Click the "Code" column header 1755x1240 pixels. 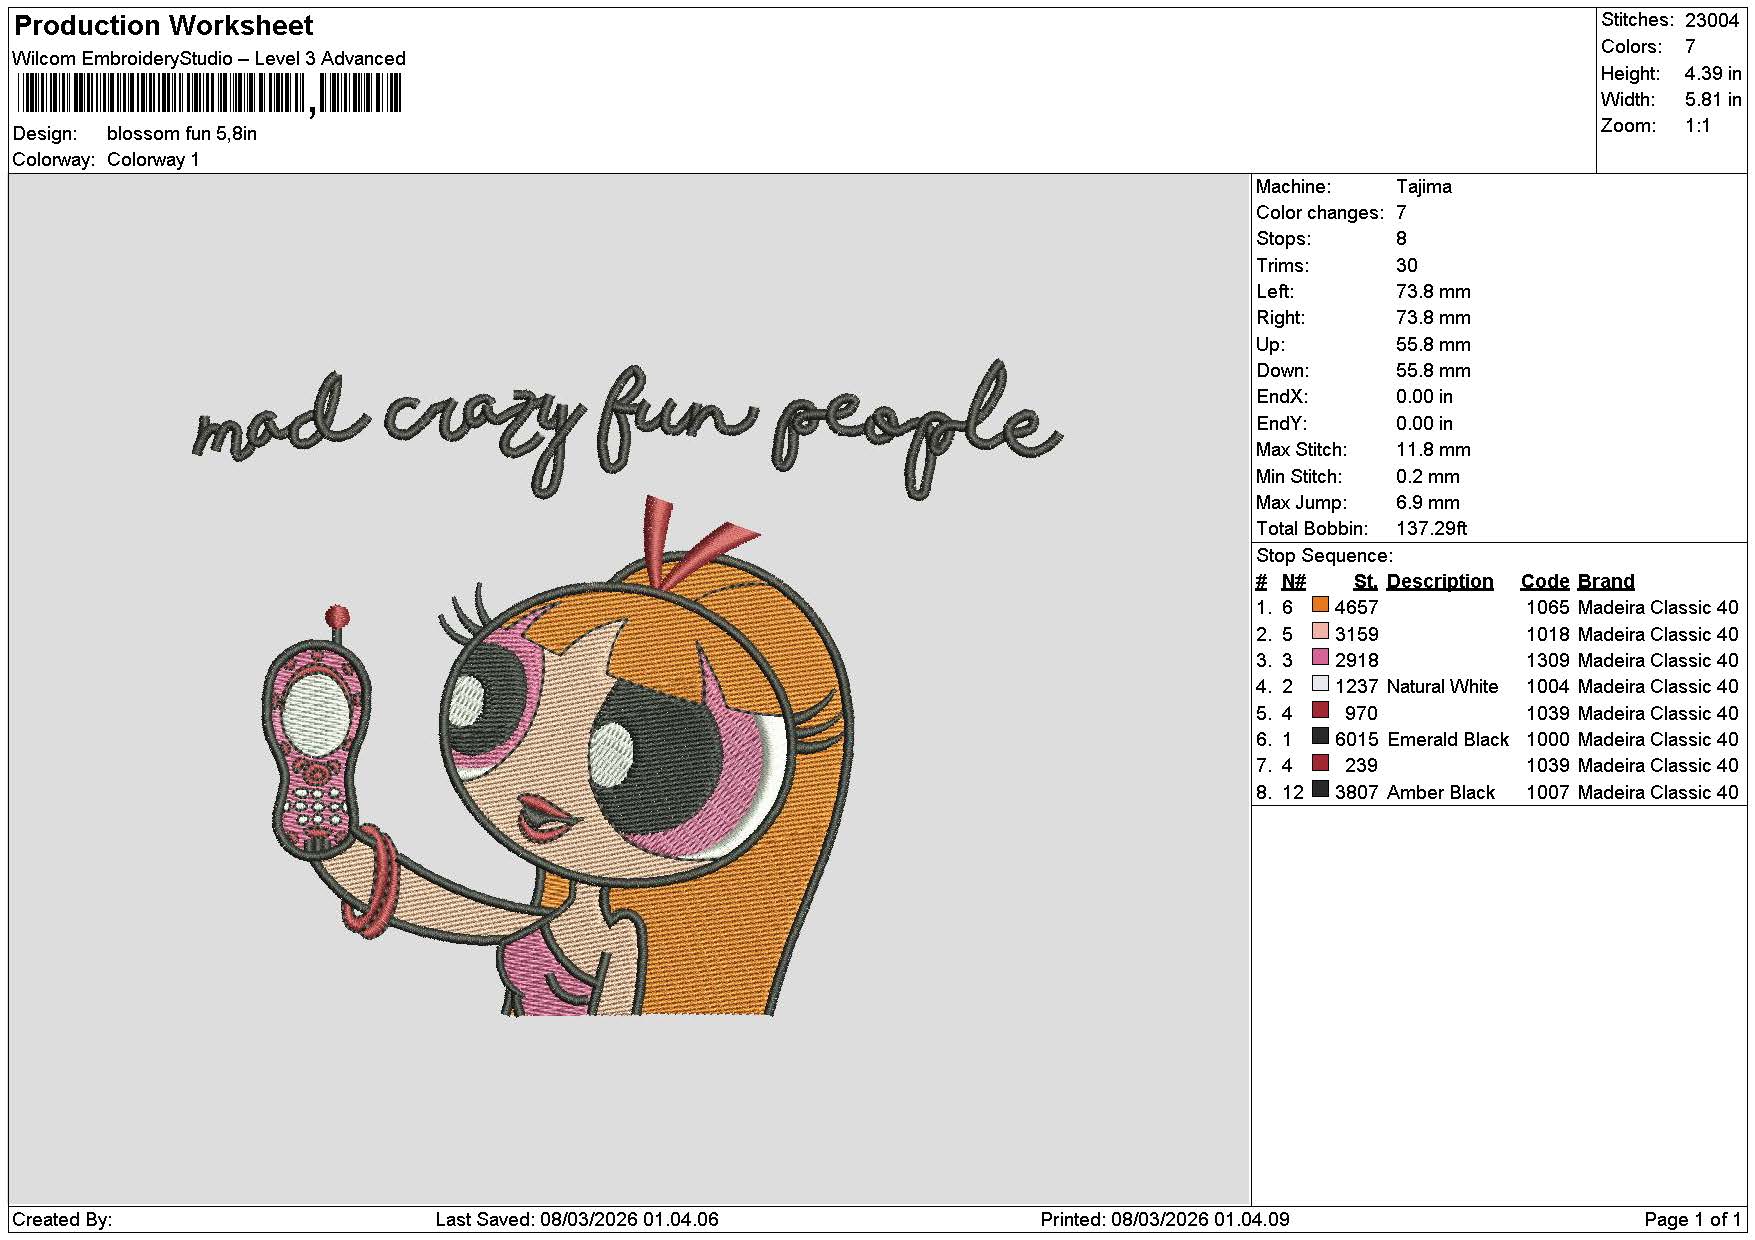1545,582
